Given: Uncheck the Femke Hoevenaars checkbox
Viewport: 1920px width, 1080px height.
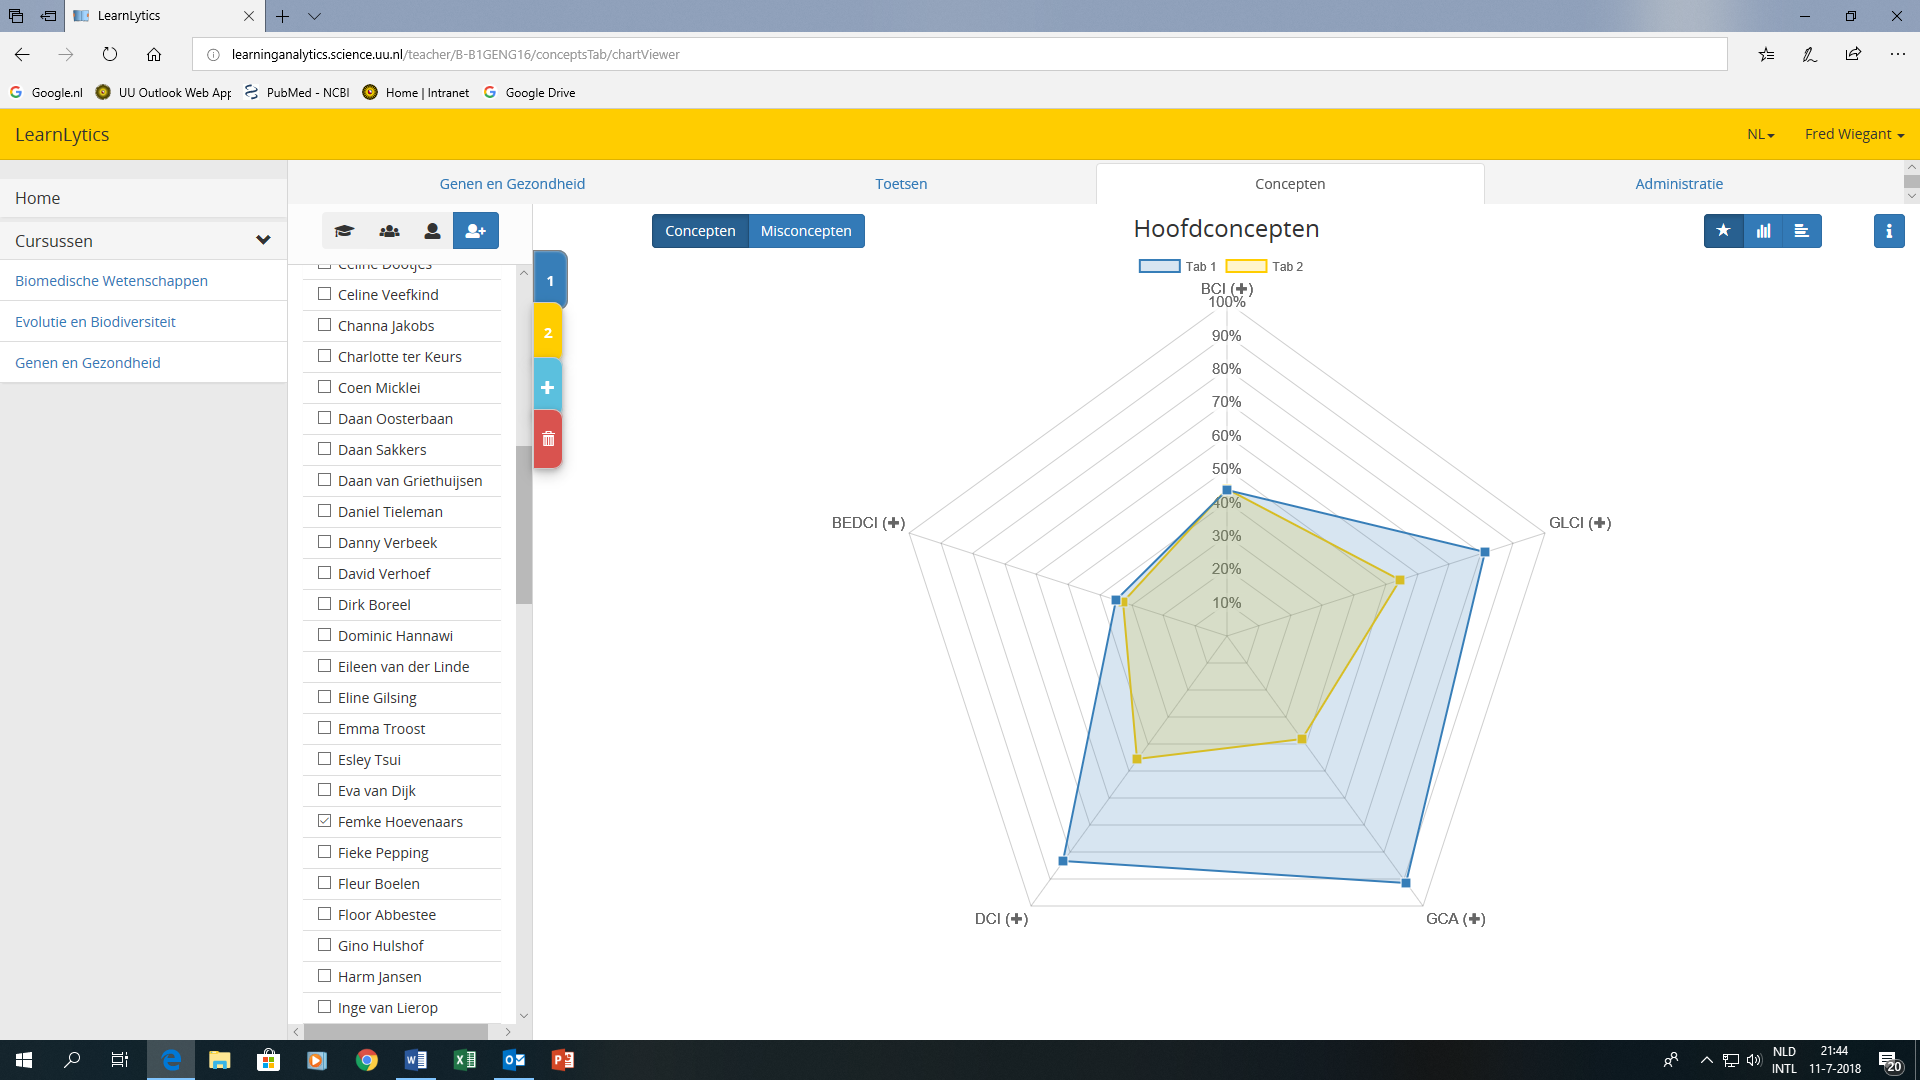Looking at the screenshot, I should (x=324, y=821).
